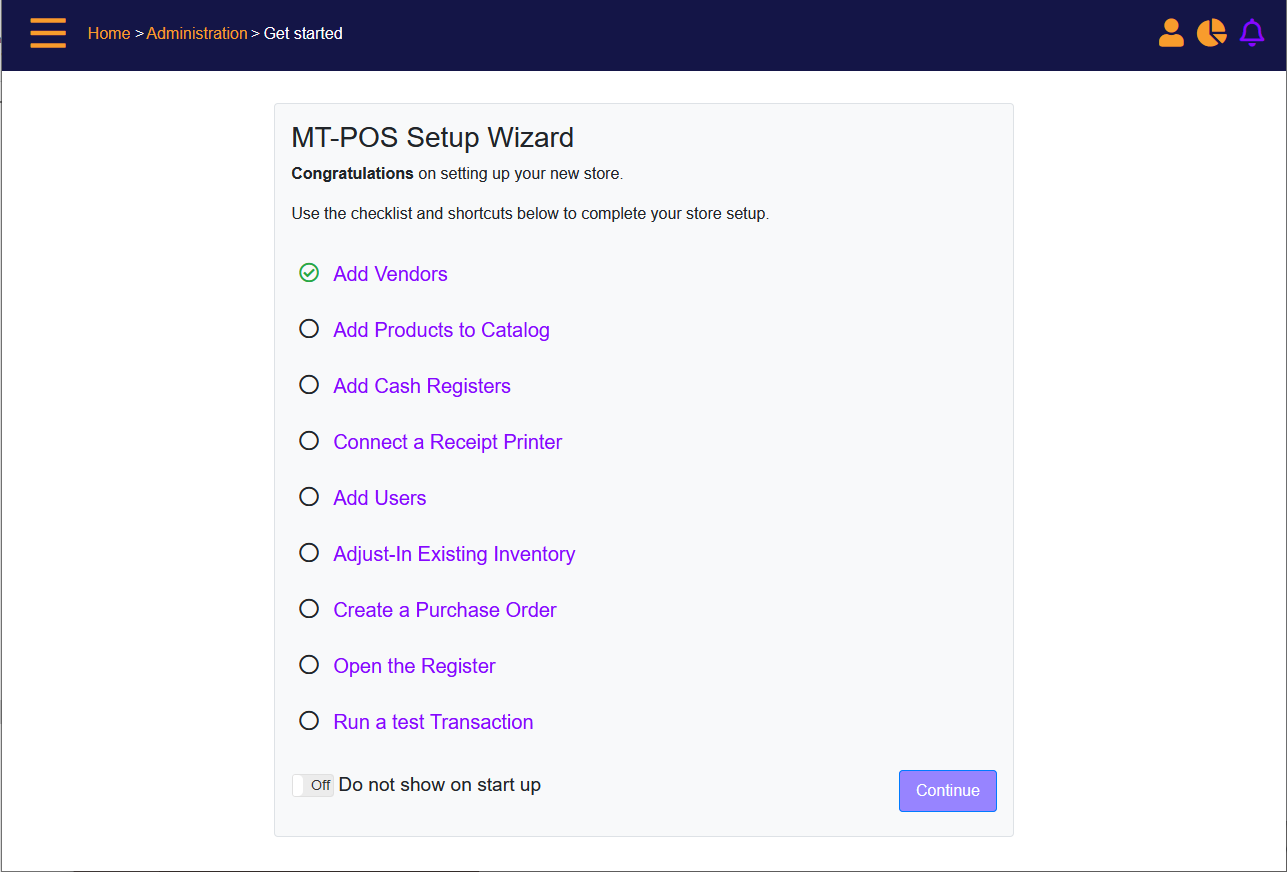
Task: Open the hamburger navigation menu
Action: (48, 33)
